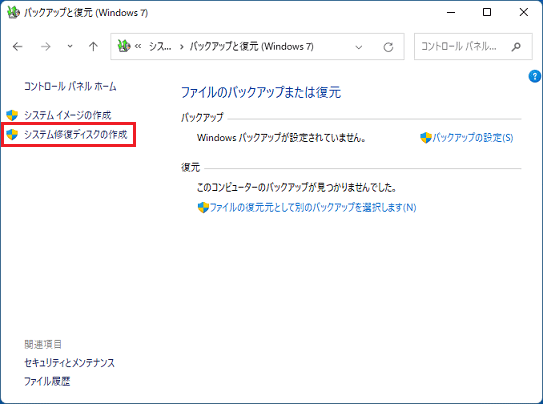Click バックアップと復元 (Windows 7) breadcrumb

tap(251, 46)
